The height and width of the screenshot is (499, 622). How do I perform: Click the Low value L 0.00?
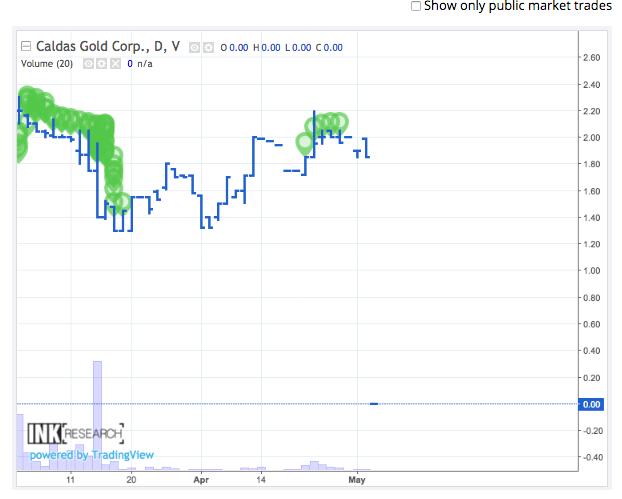298,48
